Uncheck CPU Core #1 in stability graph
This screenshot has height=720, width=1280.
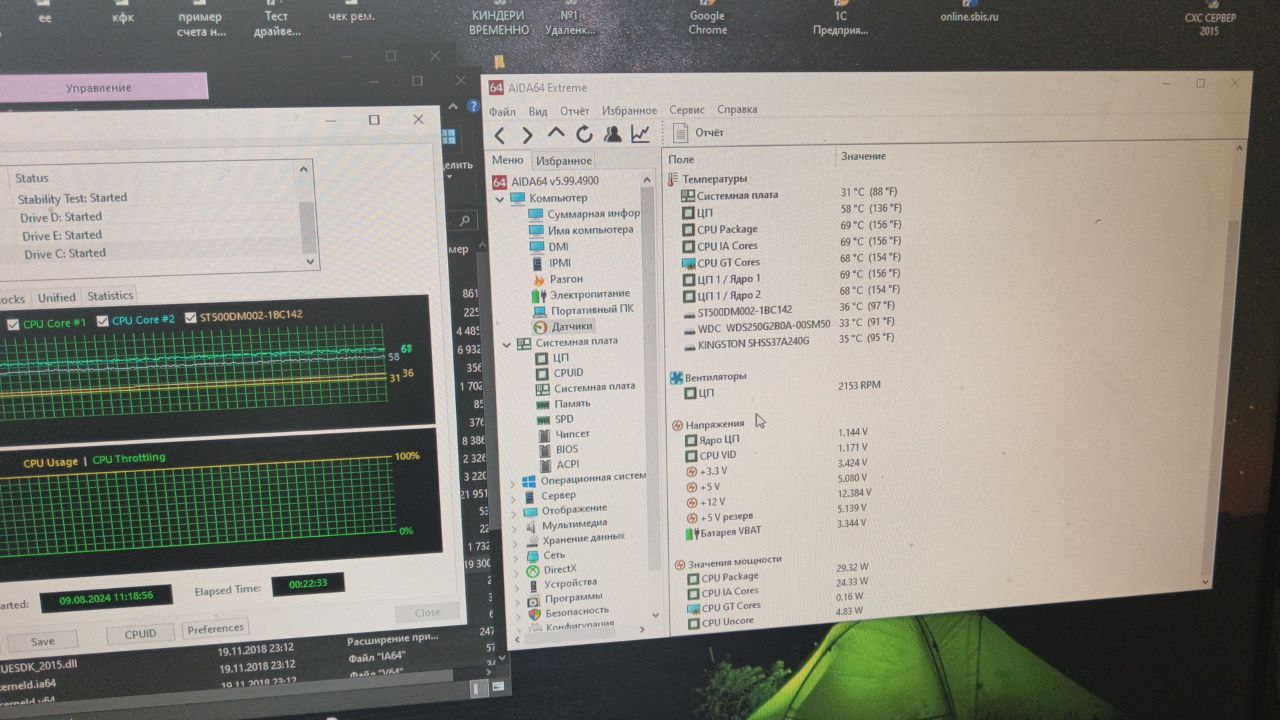tap(13, 324)
